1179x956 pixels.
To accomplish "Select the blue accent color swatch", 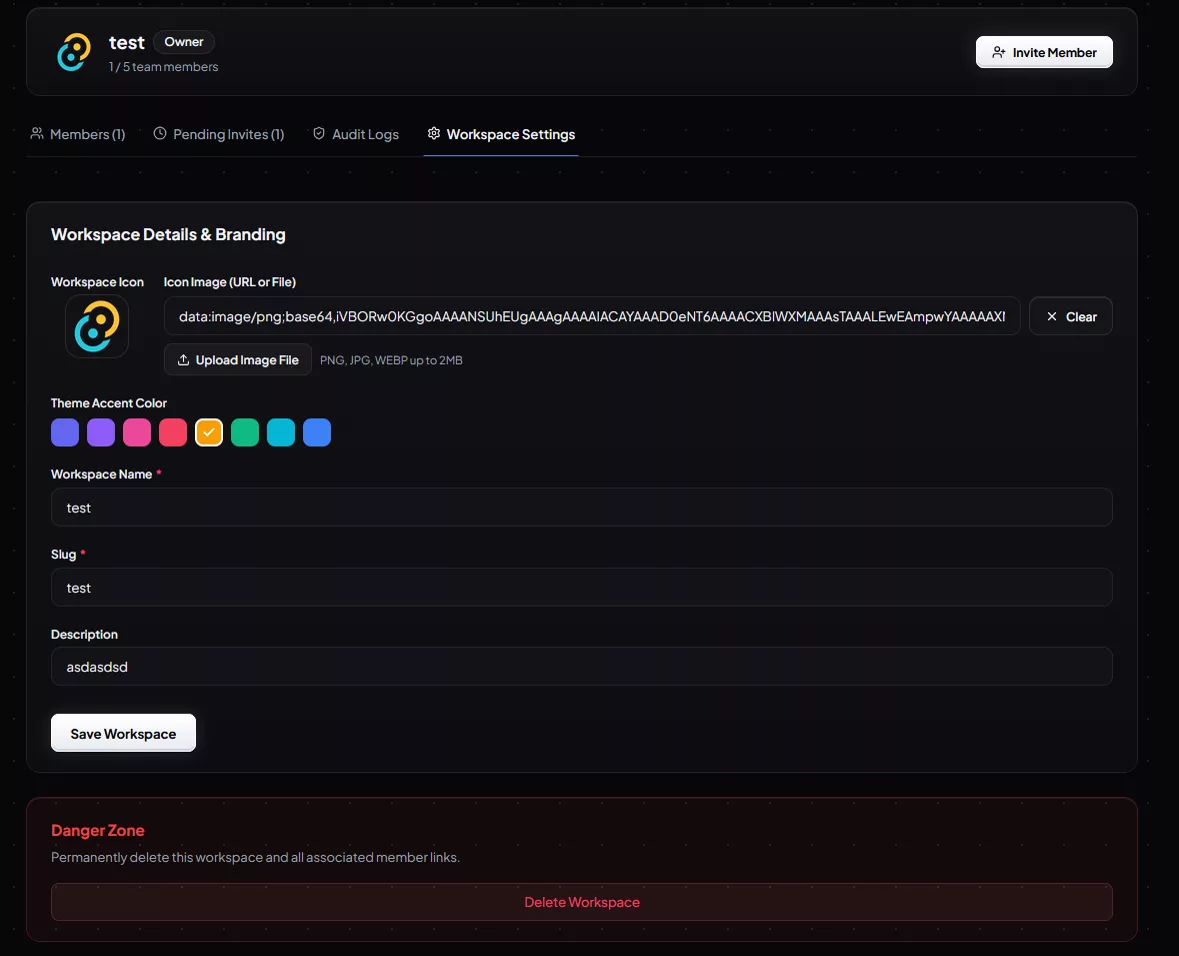I will (x=317, y=432).
